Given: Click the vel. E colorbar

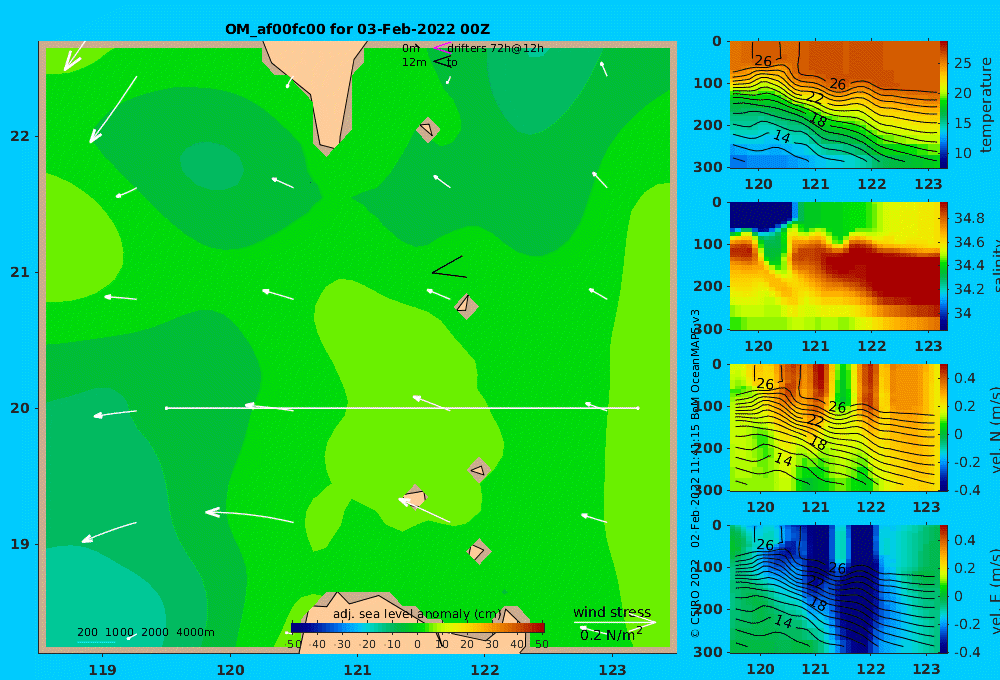Looking at the screenshot, I should click(943, 589).
